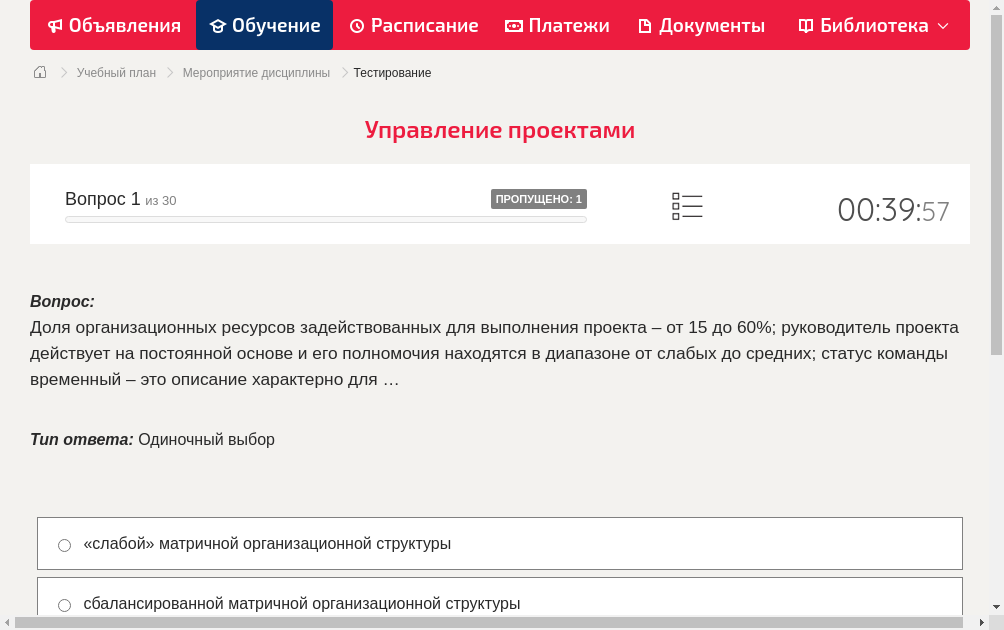This screenshot has width=1004, height=630.
Task: Click the payment card icon on Платежи
Action: pyautogui.click(x=513, y=25)
